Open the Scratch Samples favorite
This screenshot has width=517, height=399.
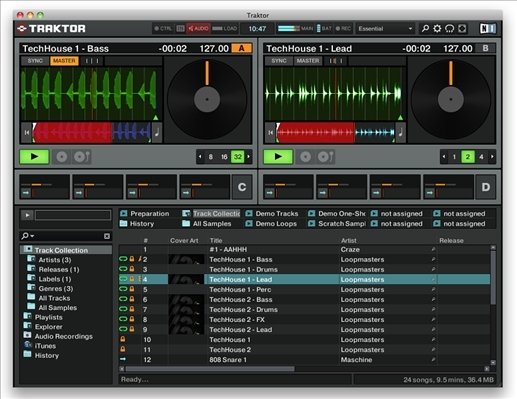coord(337,223)
